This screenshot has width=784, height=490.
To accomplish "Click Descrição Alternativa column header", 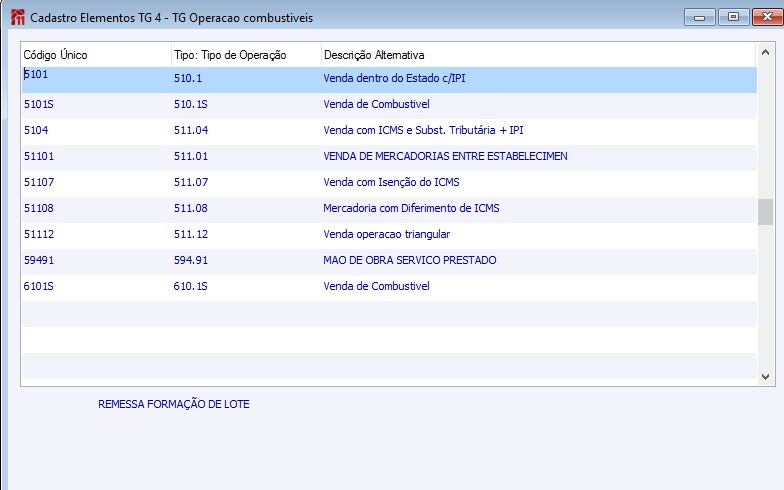I will click(538, 55).
